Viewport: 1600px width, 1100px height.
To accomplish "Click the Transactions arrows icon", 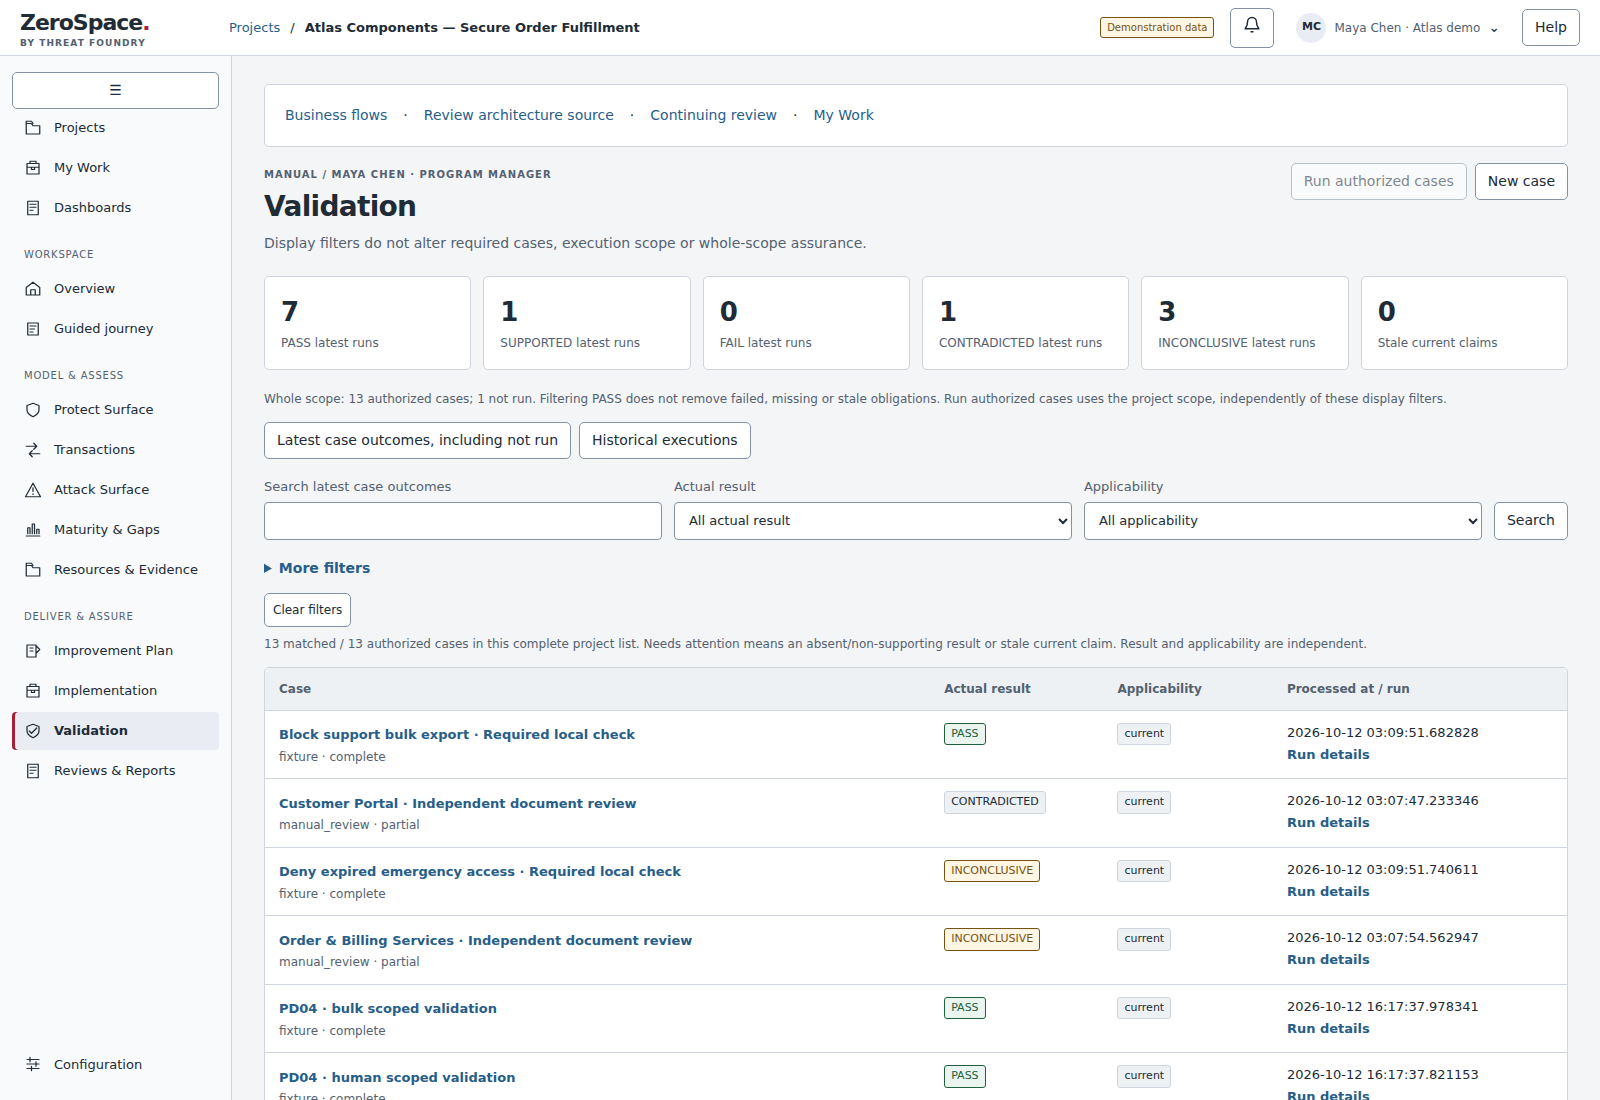I will click(x=33, y=450).
